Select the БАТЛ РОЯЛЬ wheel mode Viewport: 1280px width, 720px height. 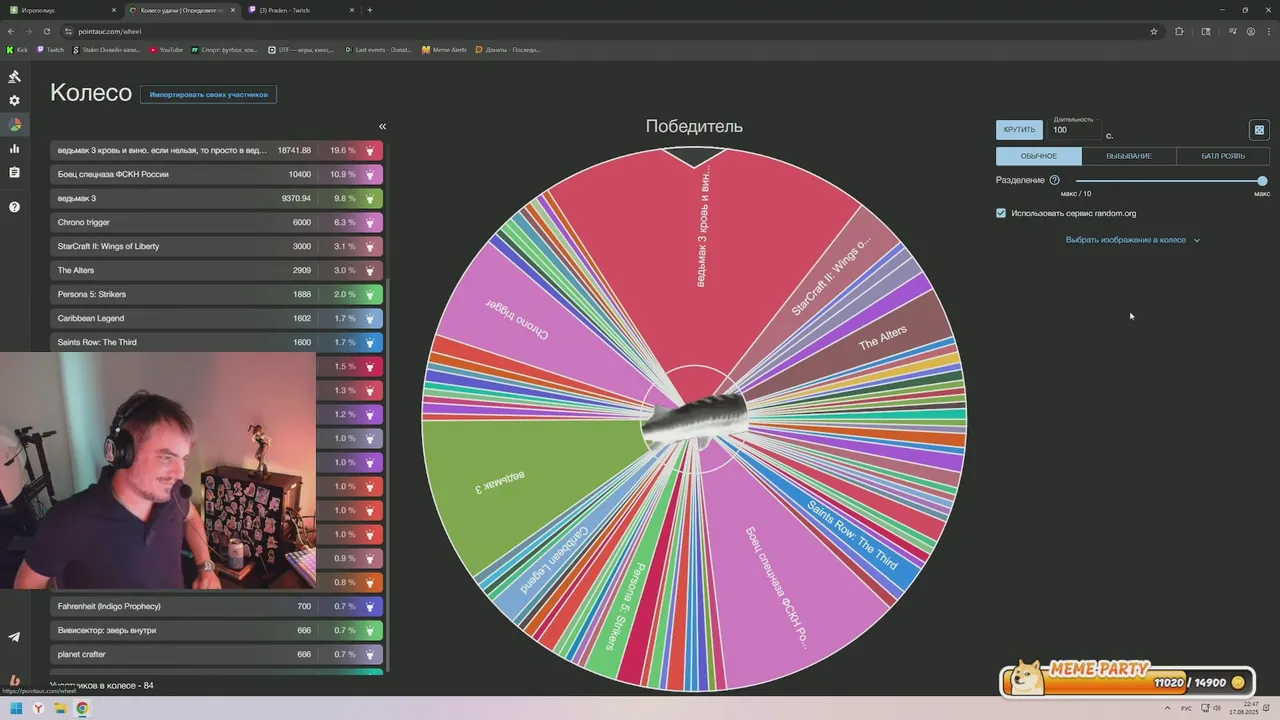pyautogui.click(x=1223, y=156)
